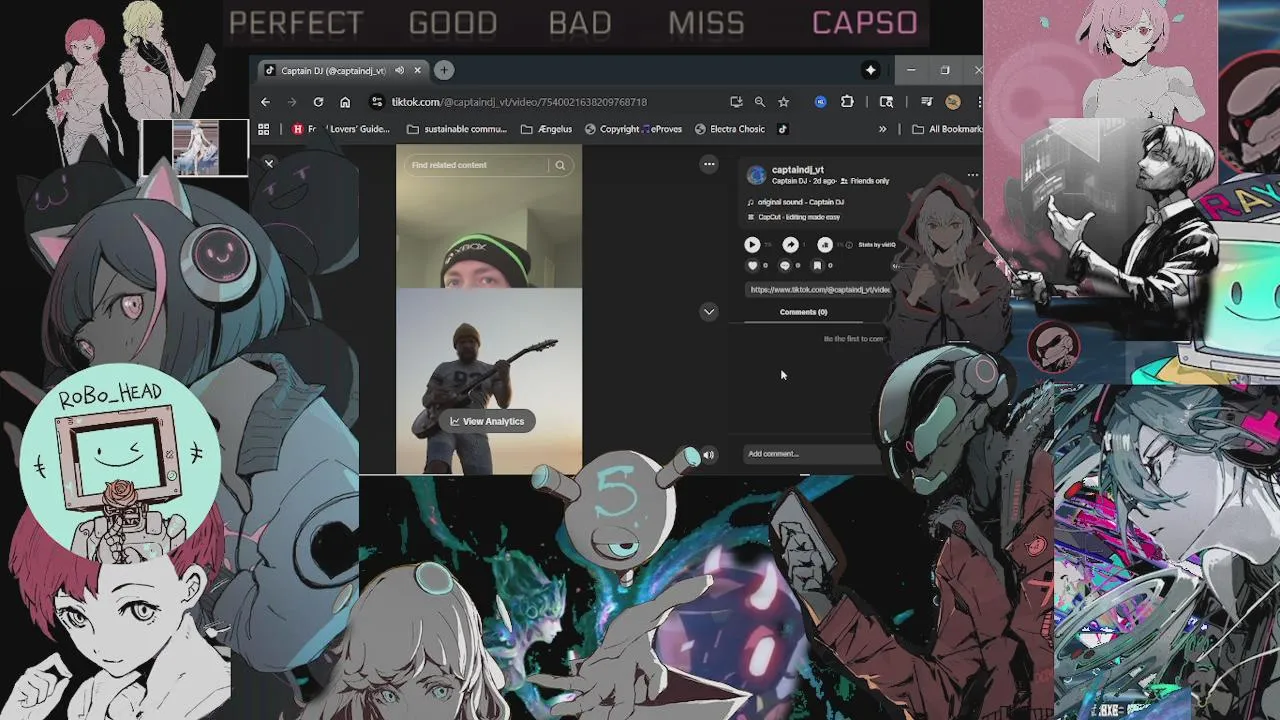Screen dimensions: 1280x720
Task: Click the comment bubble icon
Action: 785,266
